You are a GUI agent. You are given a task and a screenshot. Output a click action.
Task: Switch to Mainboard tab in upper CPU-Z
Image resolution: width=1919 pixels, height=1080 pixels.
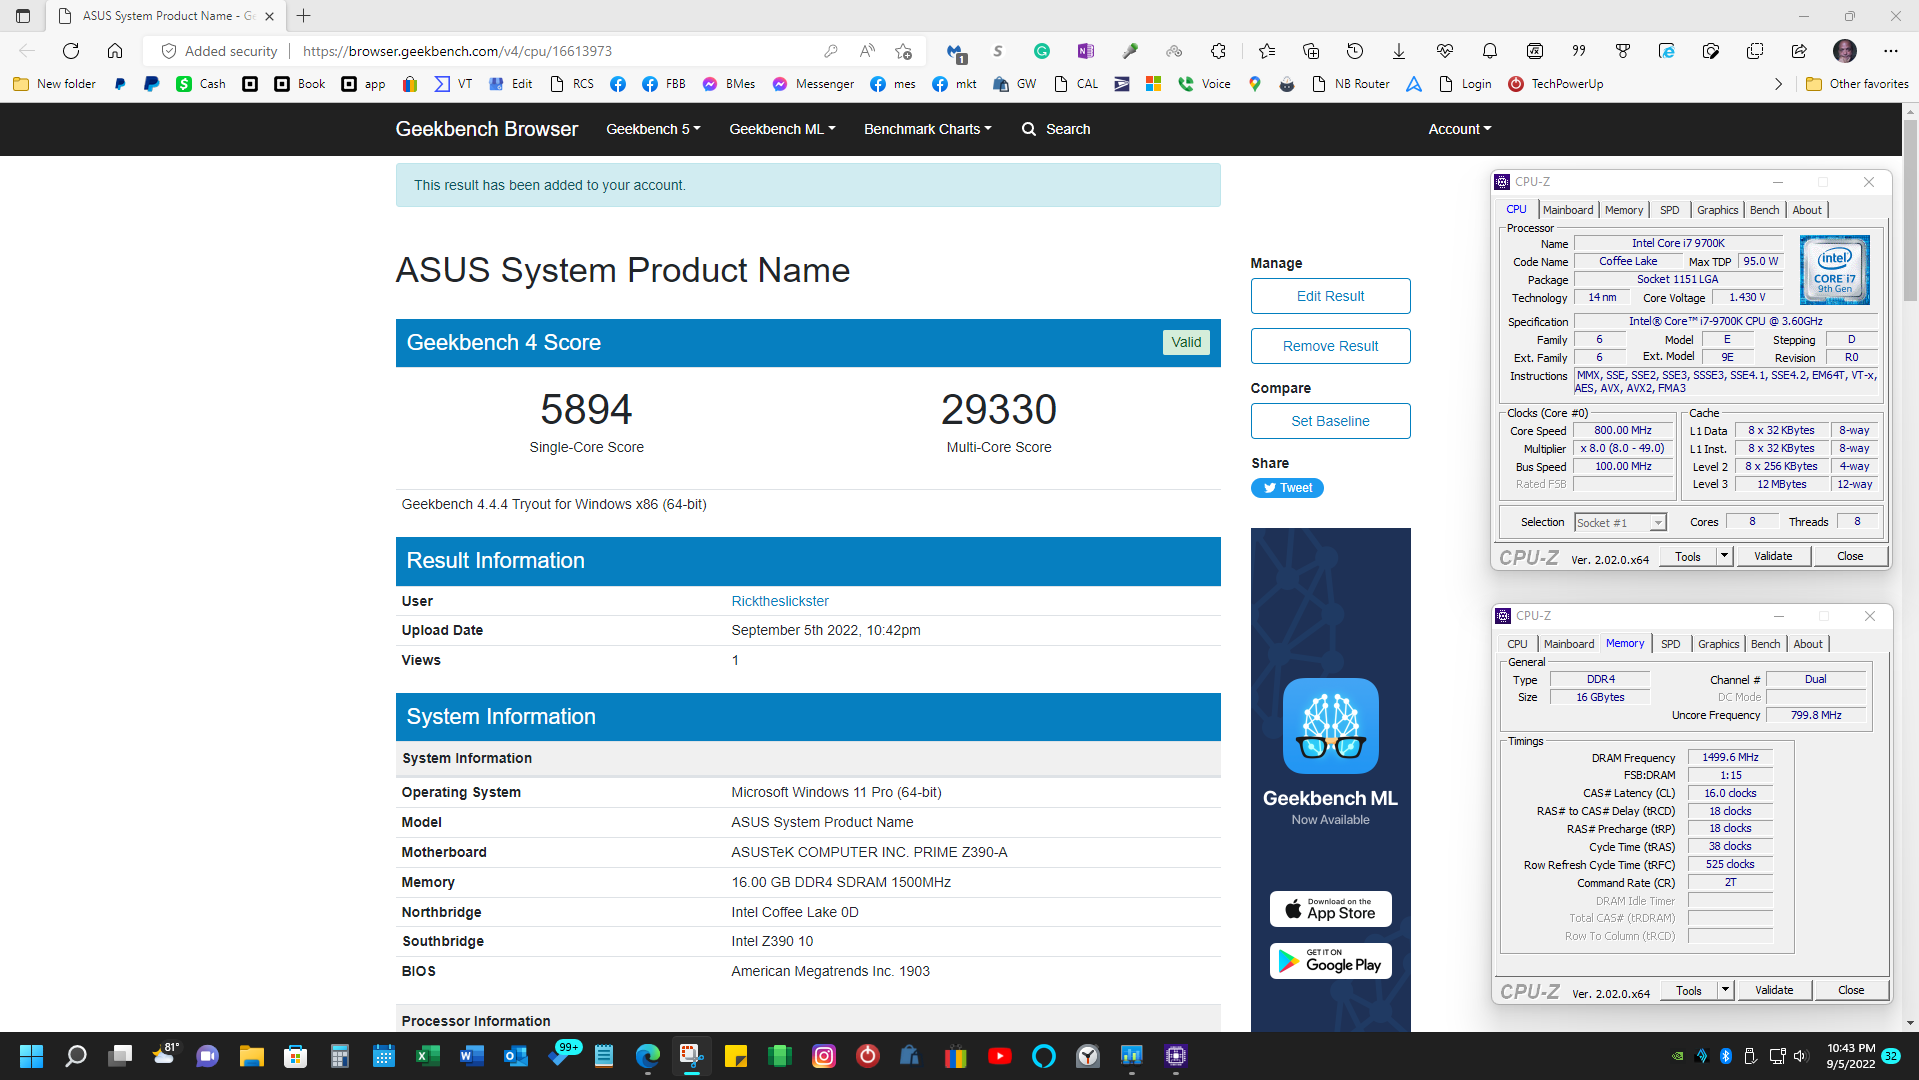point(1567,210)
